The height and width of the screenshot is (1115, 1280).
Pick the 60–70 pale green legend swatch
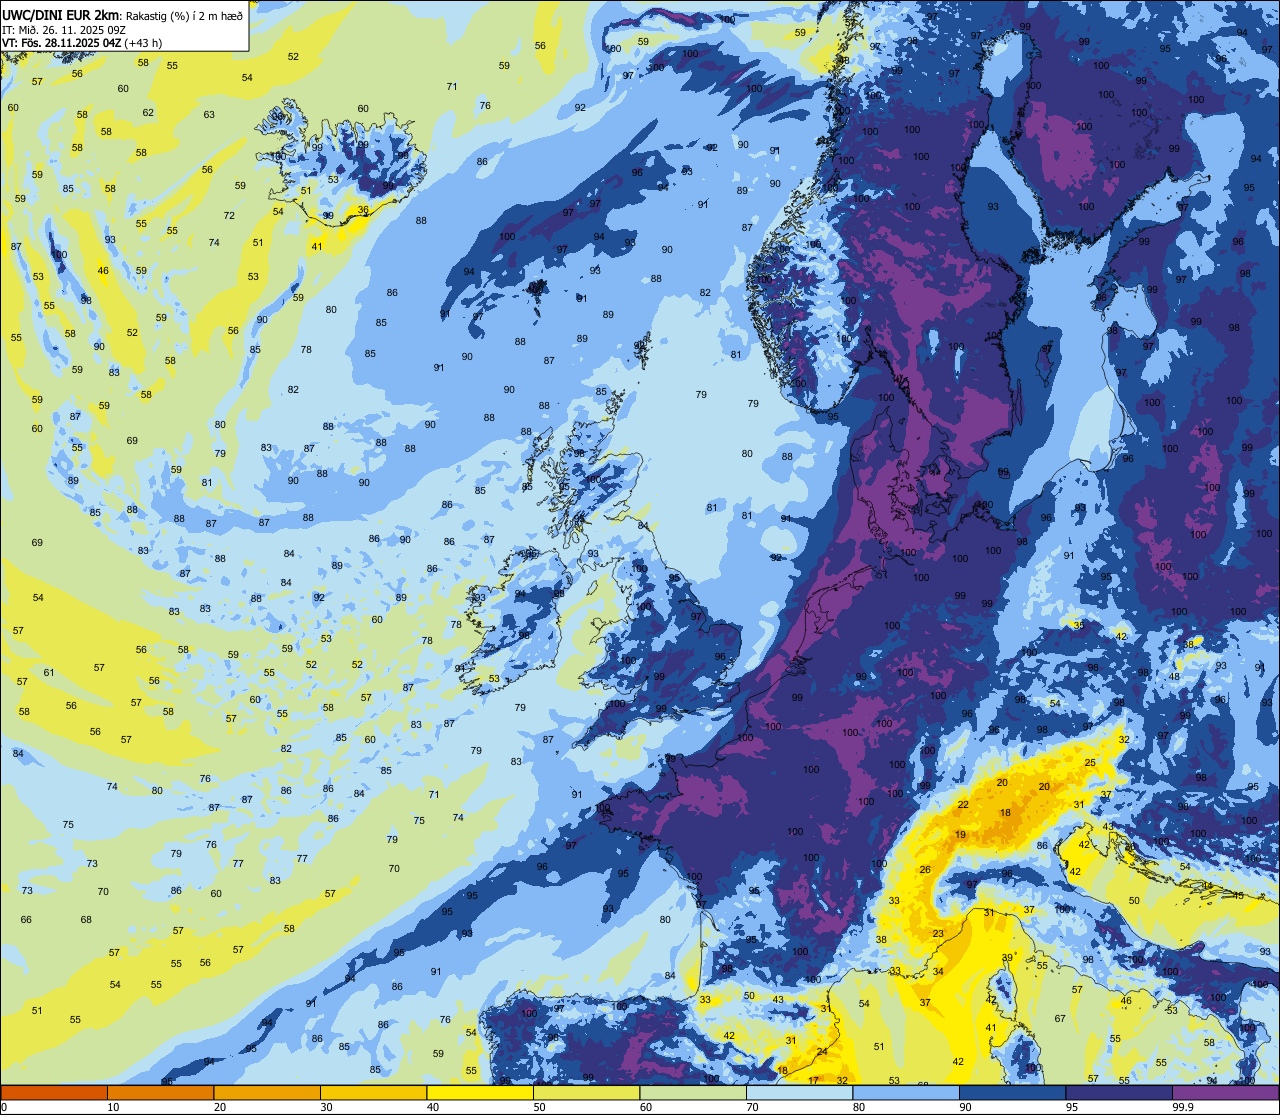[693, 1093]
